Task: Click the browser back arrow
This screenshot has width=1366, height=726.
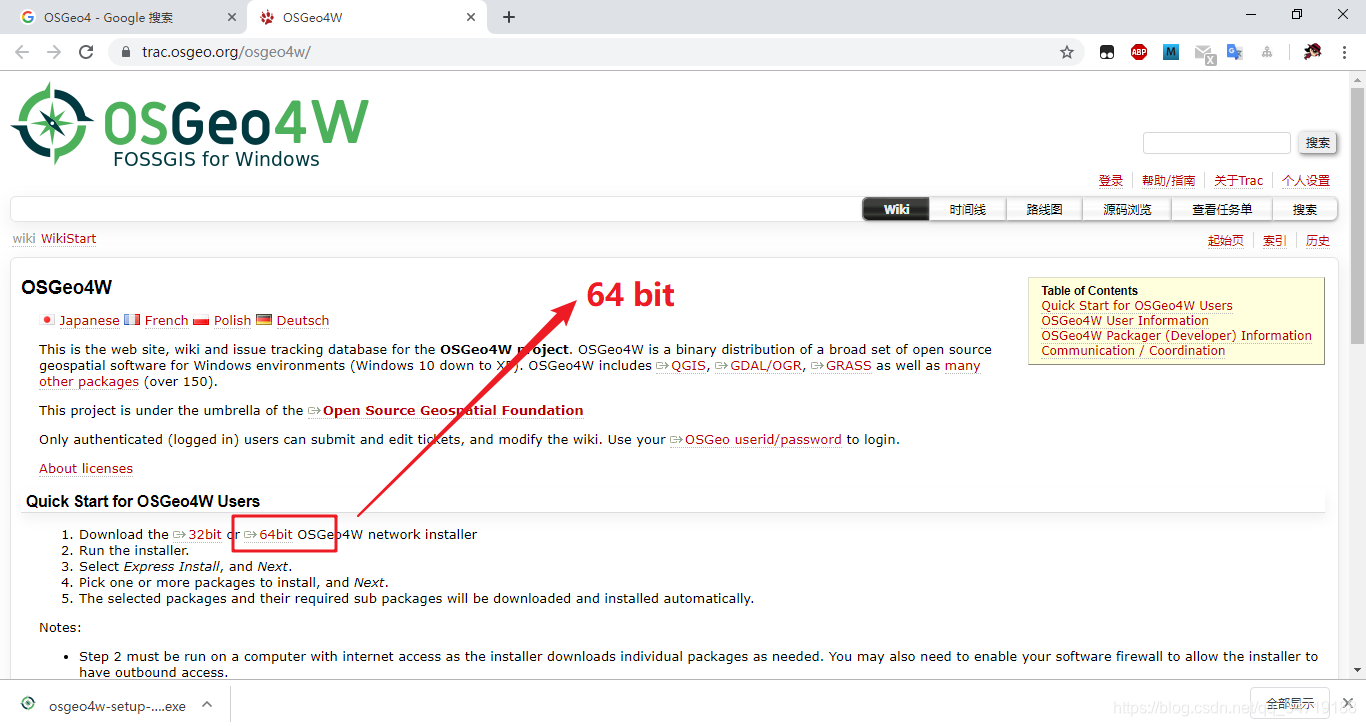Action: click(22, 52)
